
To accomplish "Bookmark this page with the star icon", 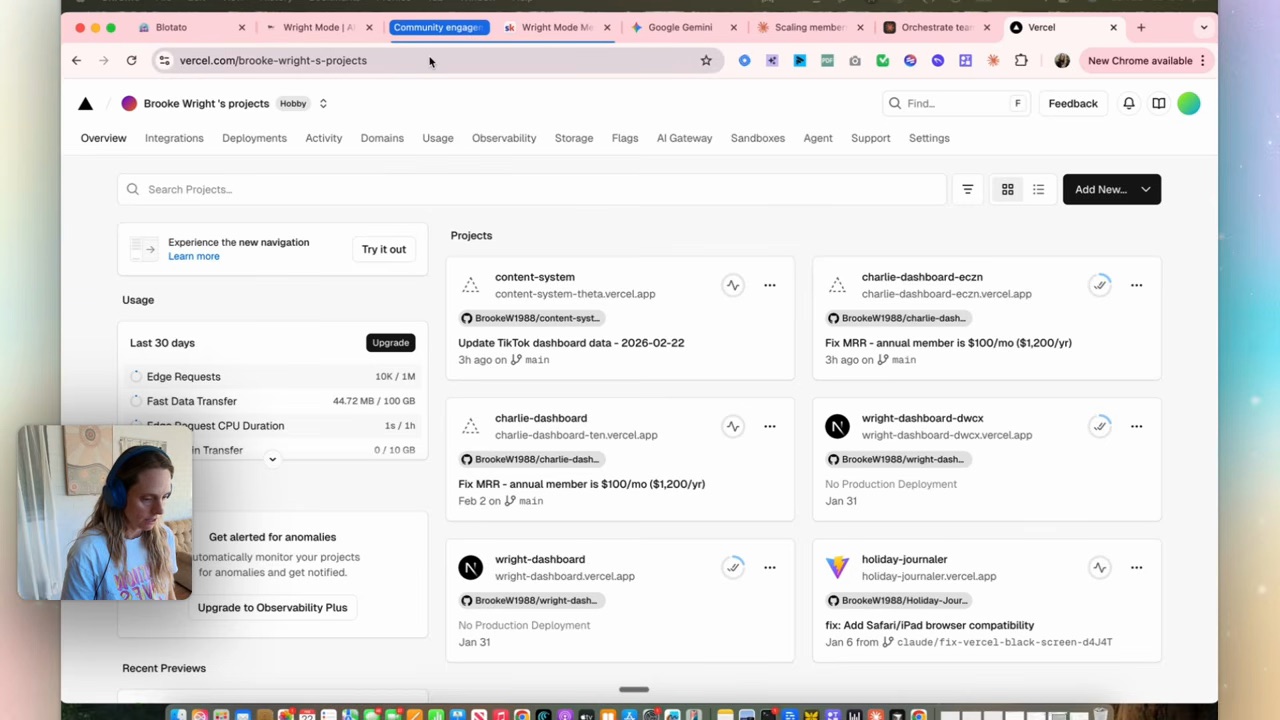I will tap(706, 60).
